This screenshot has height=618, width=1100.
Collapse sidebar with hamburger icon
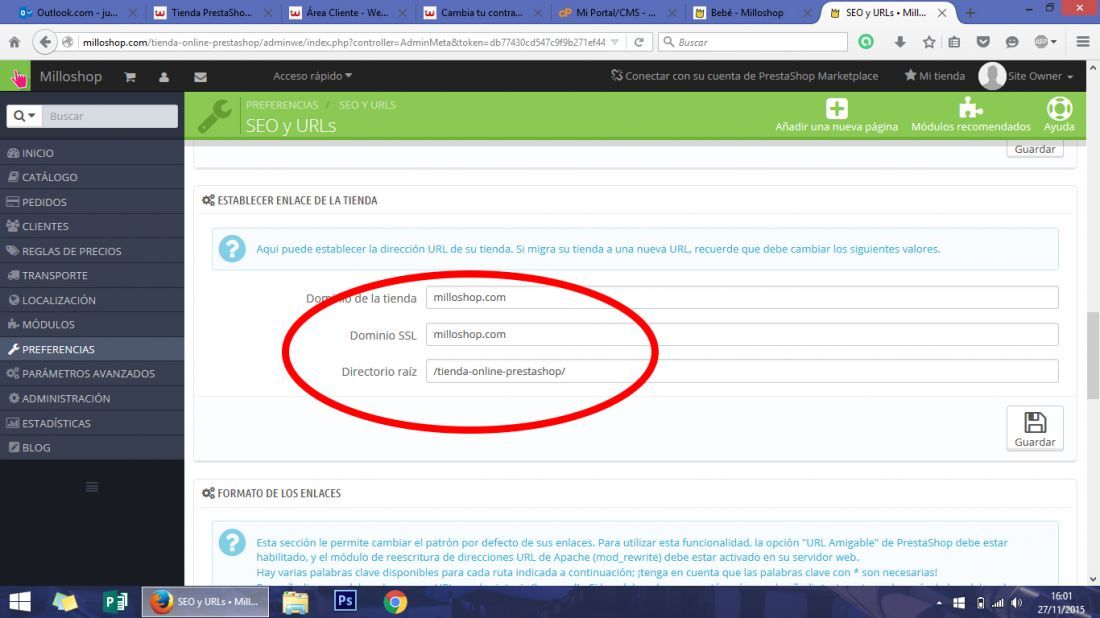coord(92,487)
